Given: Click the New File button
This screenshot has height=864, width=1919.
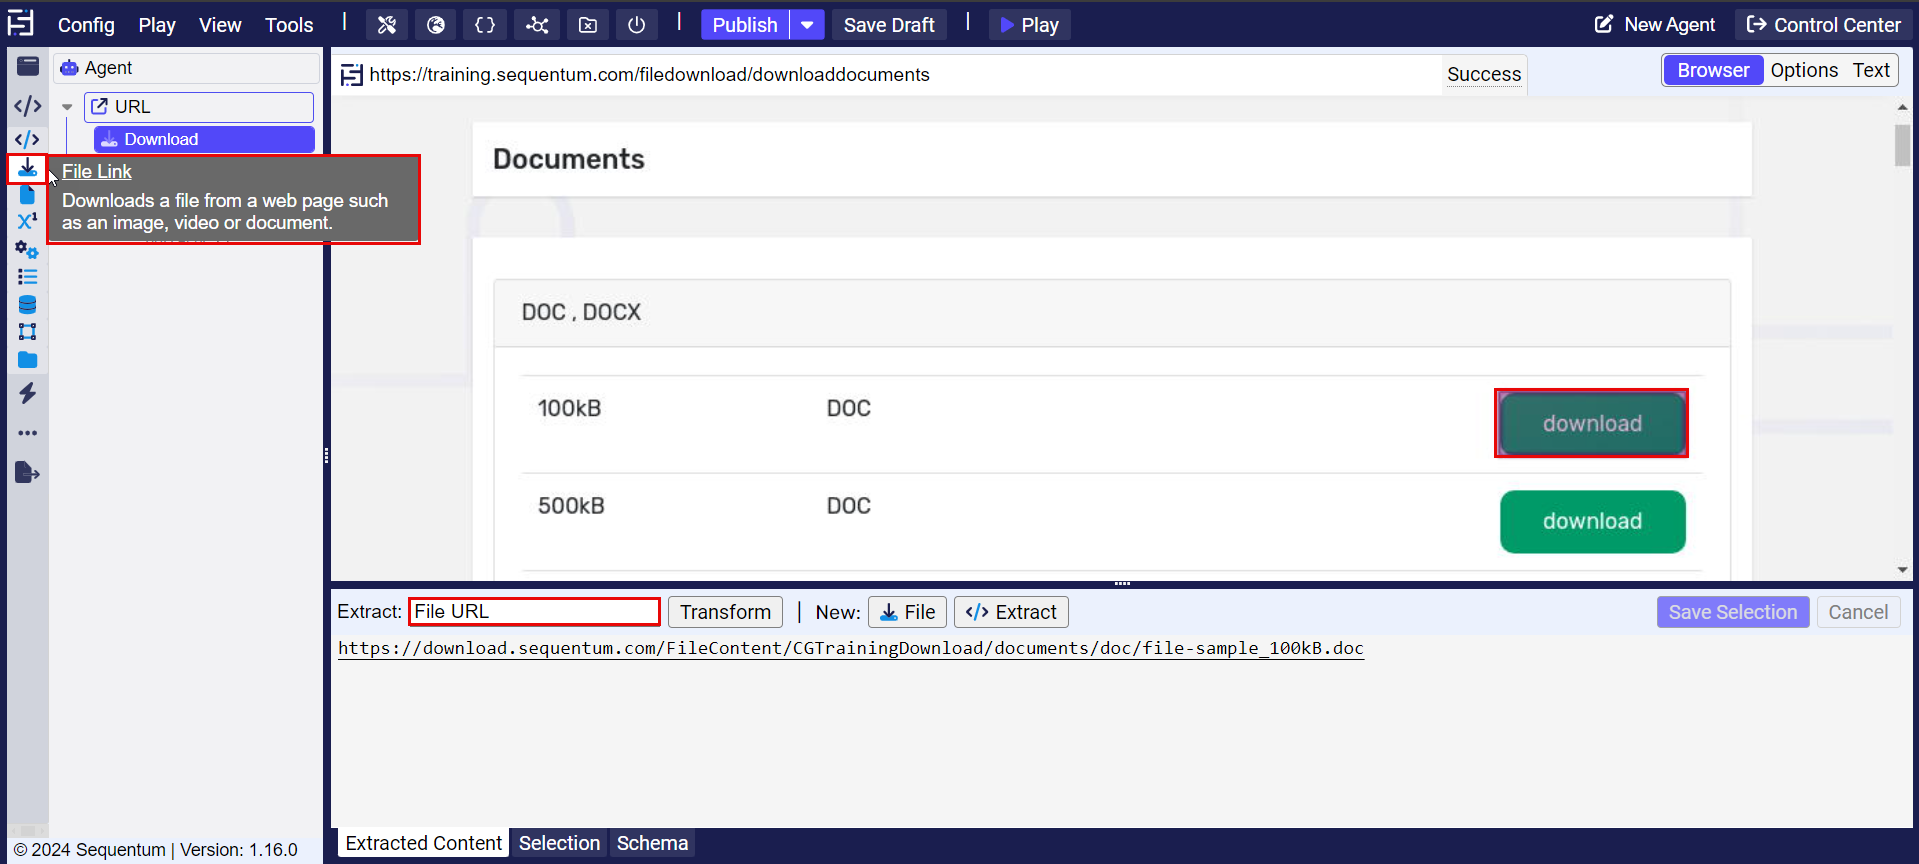Looking at the screenshot, I should 907,612.
